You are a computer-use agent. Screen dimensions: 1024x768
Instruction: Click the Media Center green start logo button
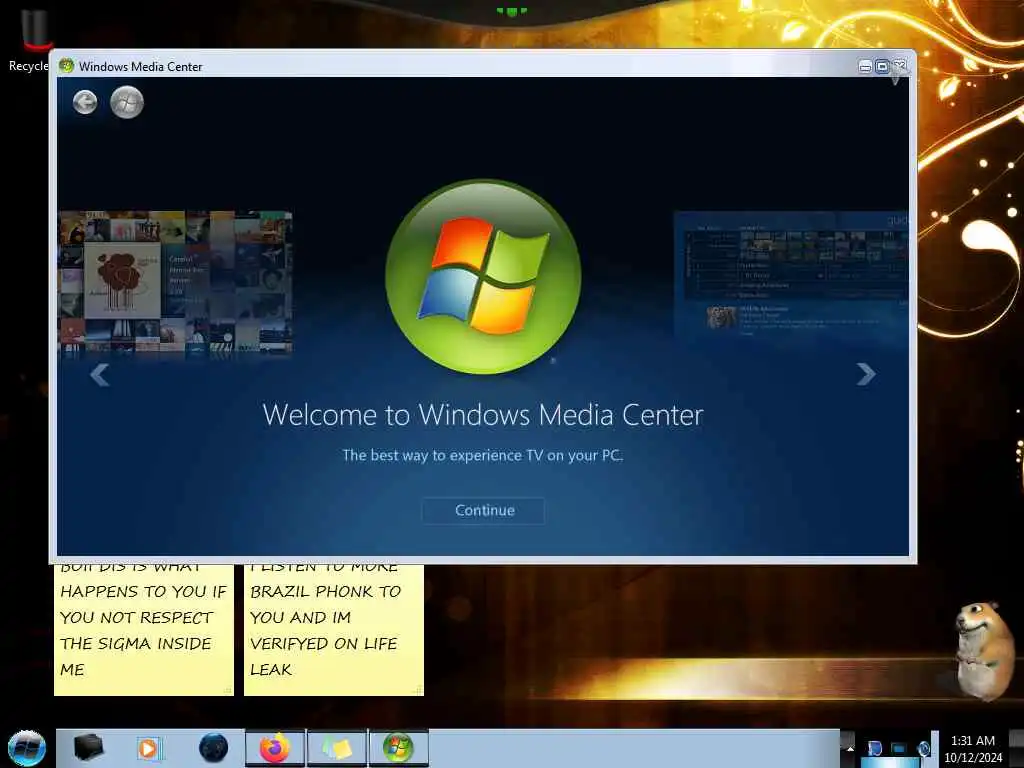127,102
